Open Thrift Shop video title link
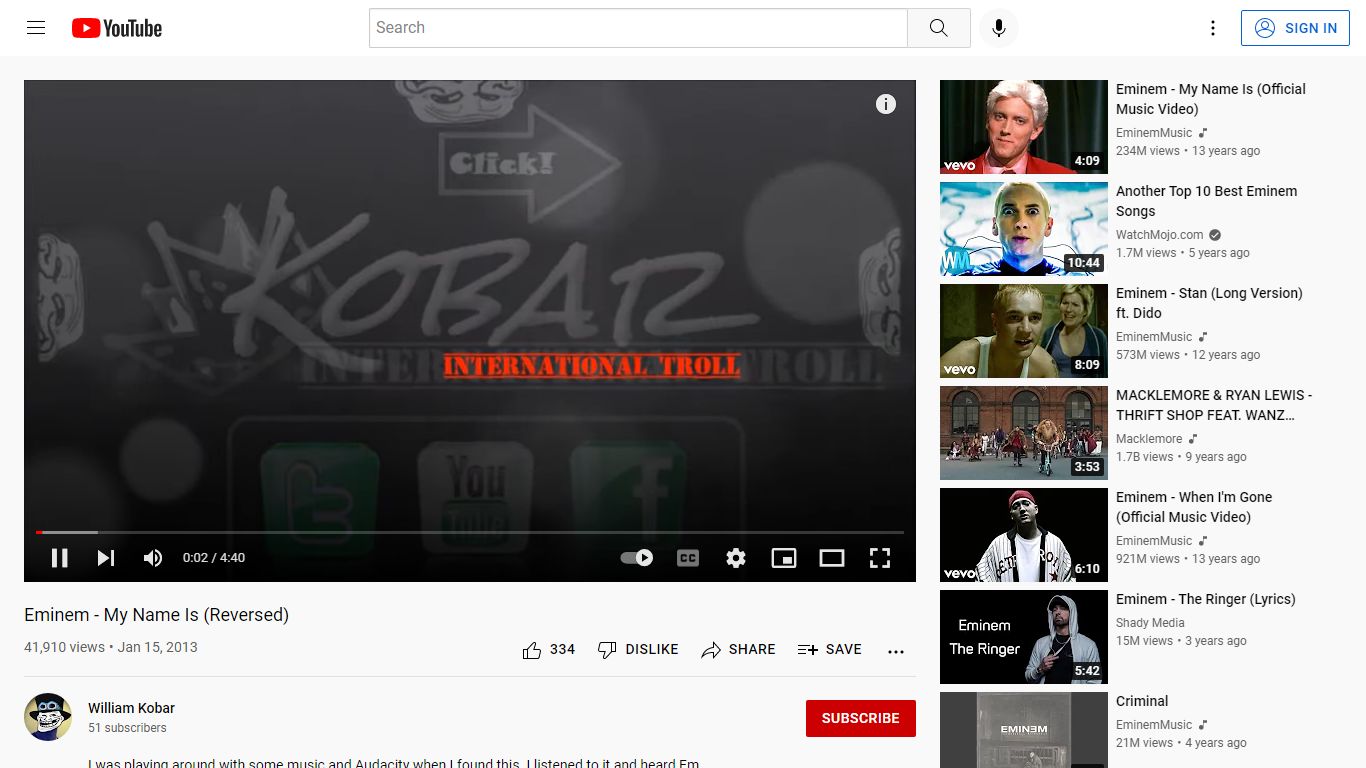Screen dimensions: 1366x768 [1214, 405]
